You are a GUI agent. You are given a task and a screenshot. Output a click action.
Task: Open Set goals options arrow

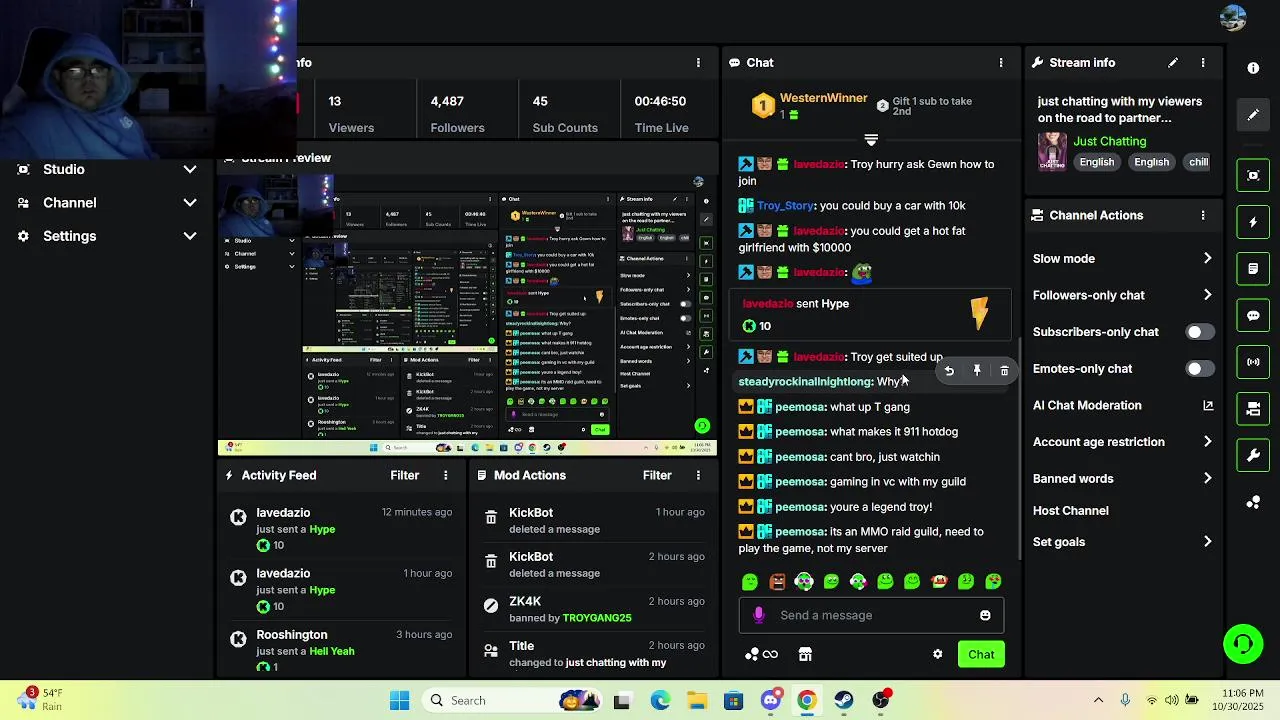1207,542
